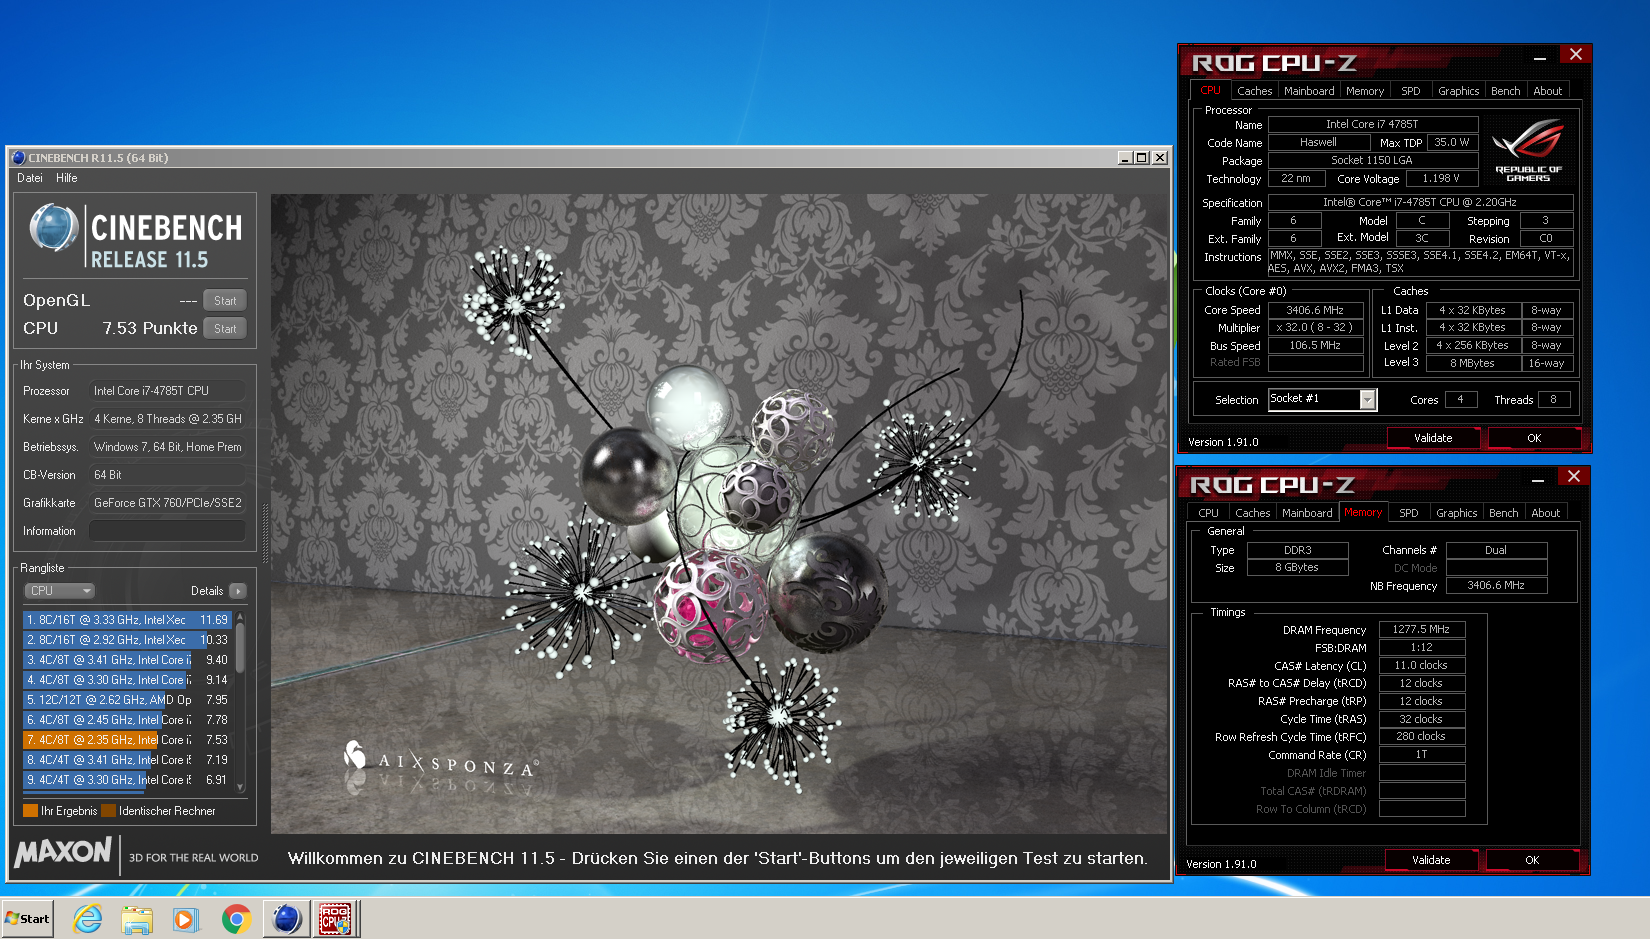Switch to Cinebench taskbar icon

tap(287, 918)
